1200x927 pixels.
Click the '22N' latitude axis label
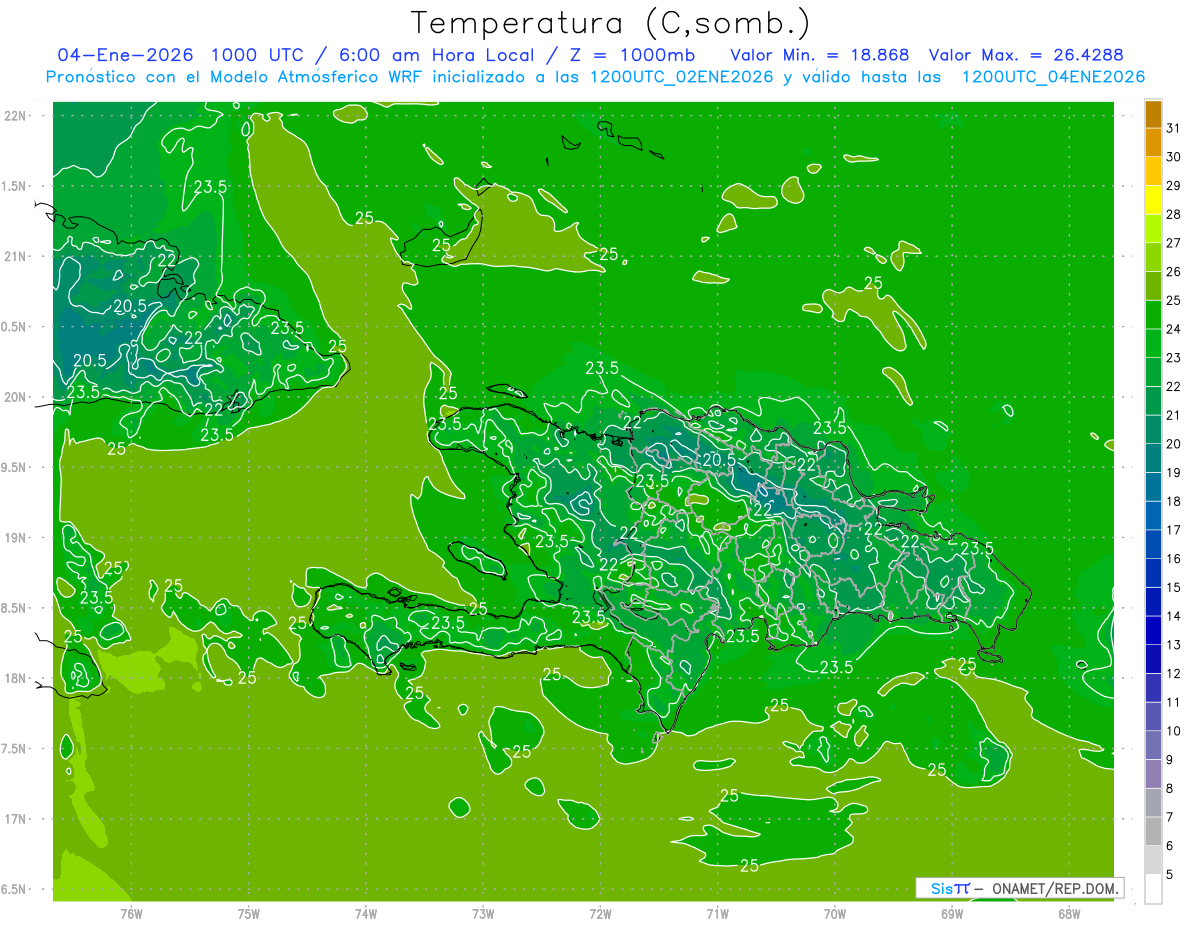tap(15, 115)
